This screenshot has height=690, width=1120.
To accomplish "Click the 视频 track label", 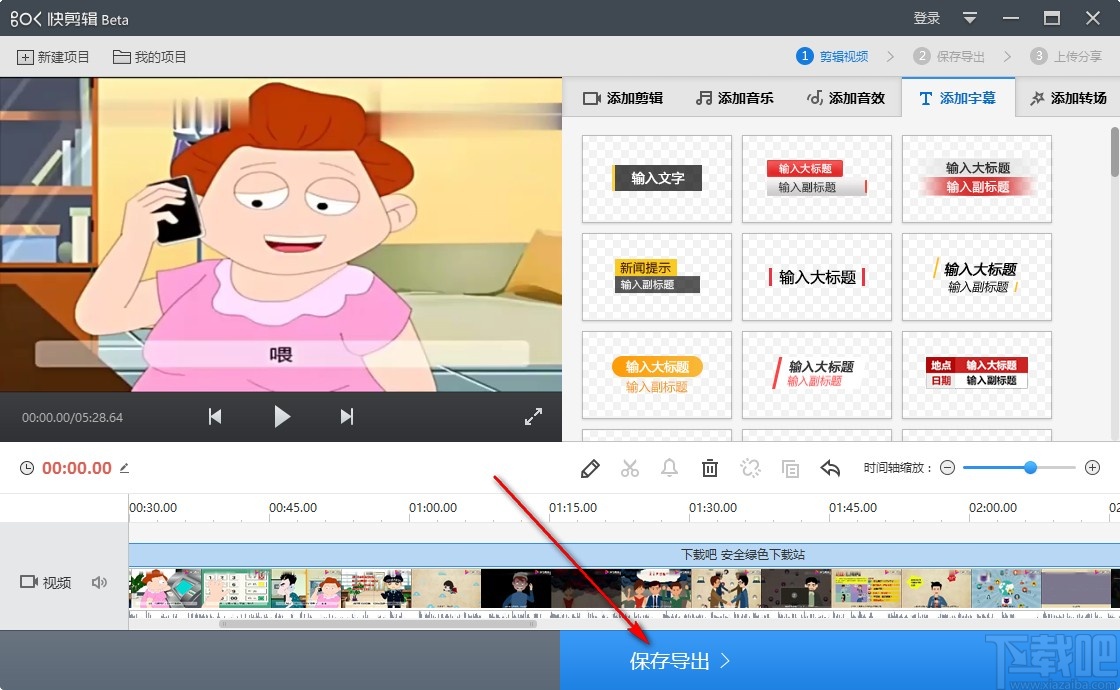I will click(x=46, y=582).
